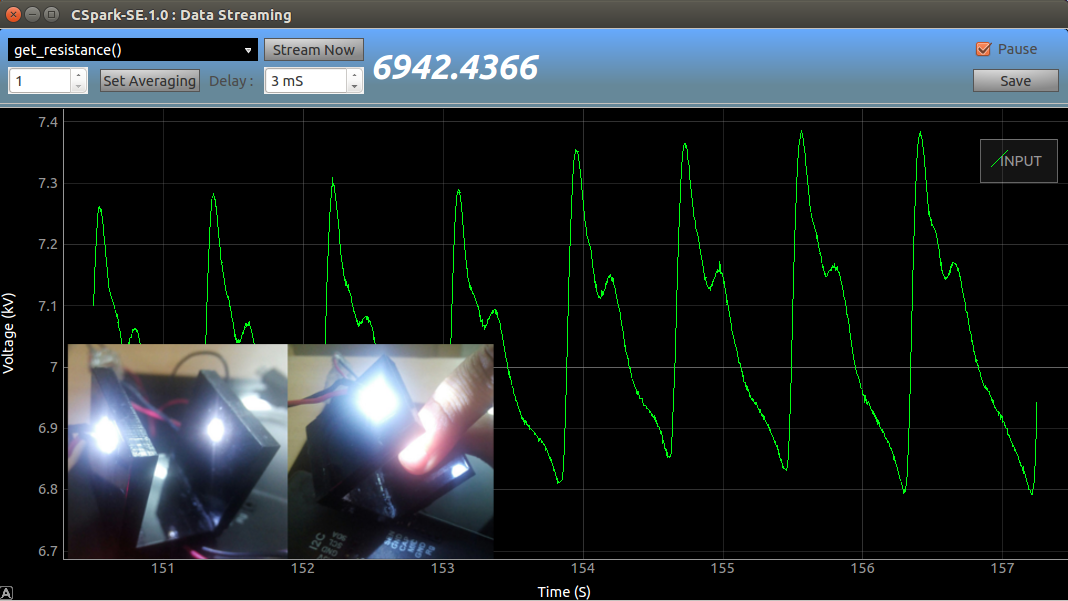Toggle the Pause checkbox

click(x=983, y=49)
